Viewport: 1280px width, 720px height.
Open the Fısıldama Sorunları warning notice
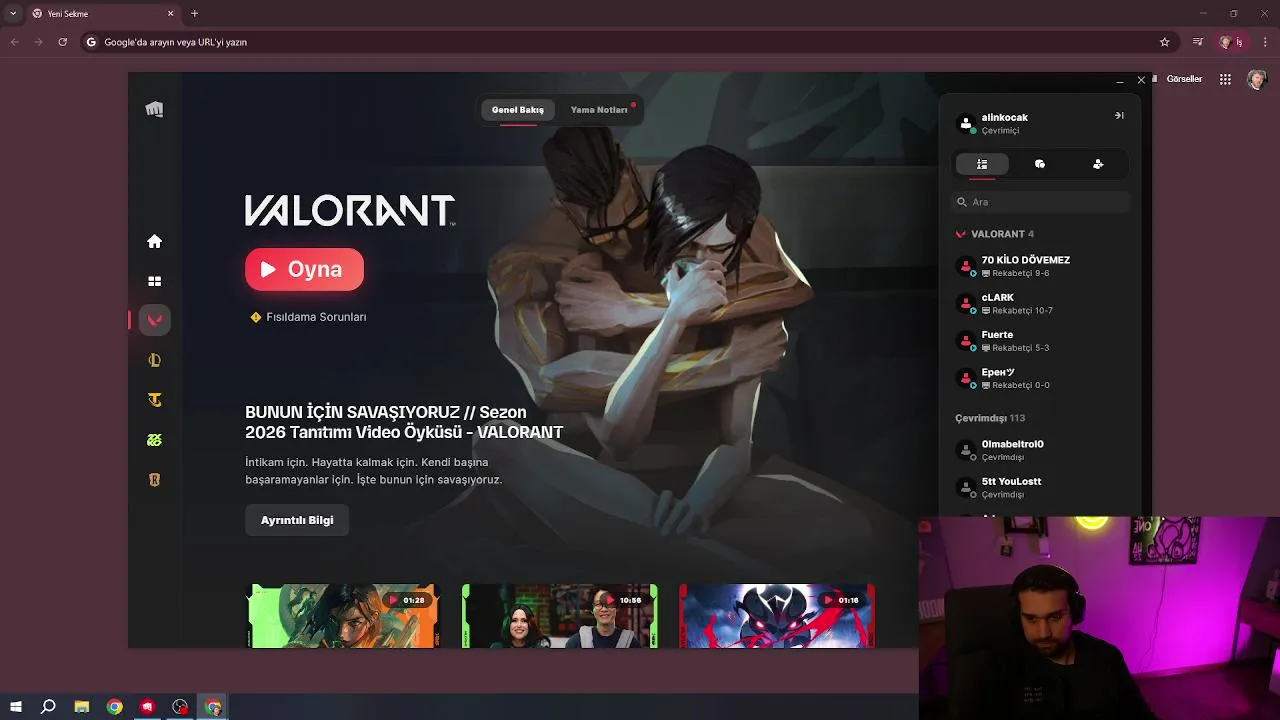308,317
